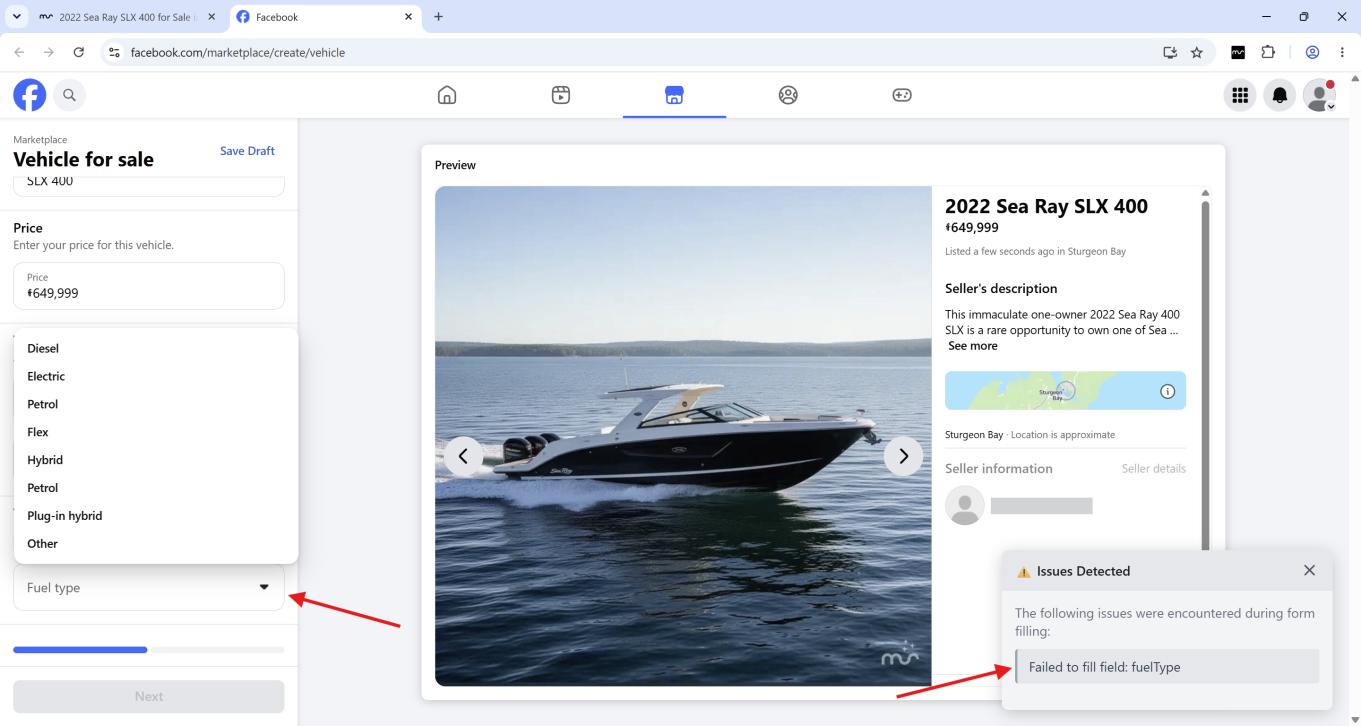Bookmark this page with the star icon
This screenshot has width=1361, height=726.
(1196, 53)
